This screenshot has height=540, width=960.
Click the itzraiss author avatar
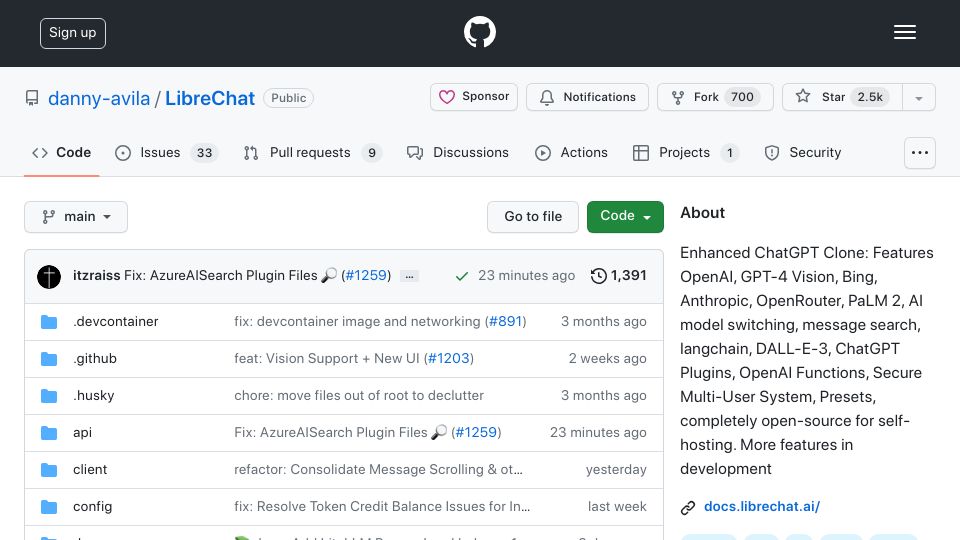pyautogui.click(x=49, y=276)
